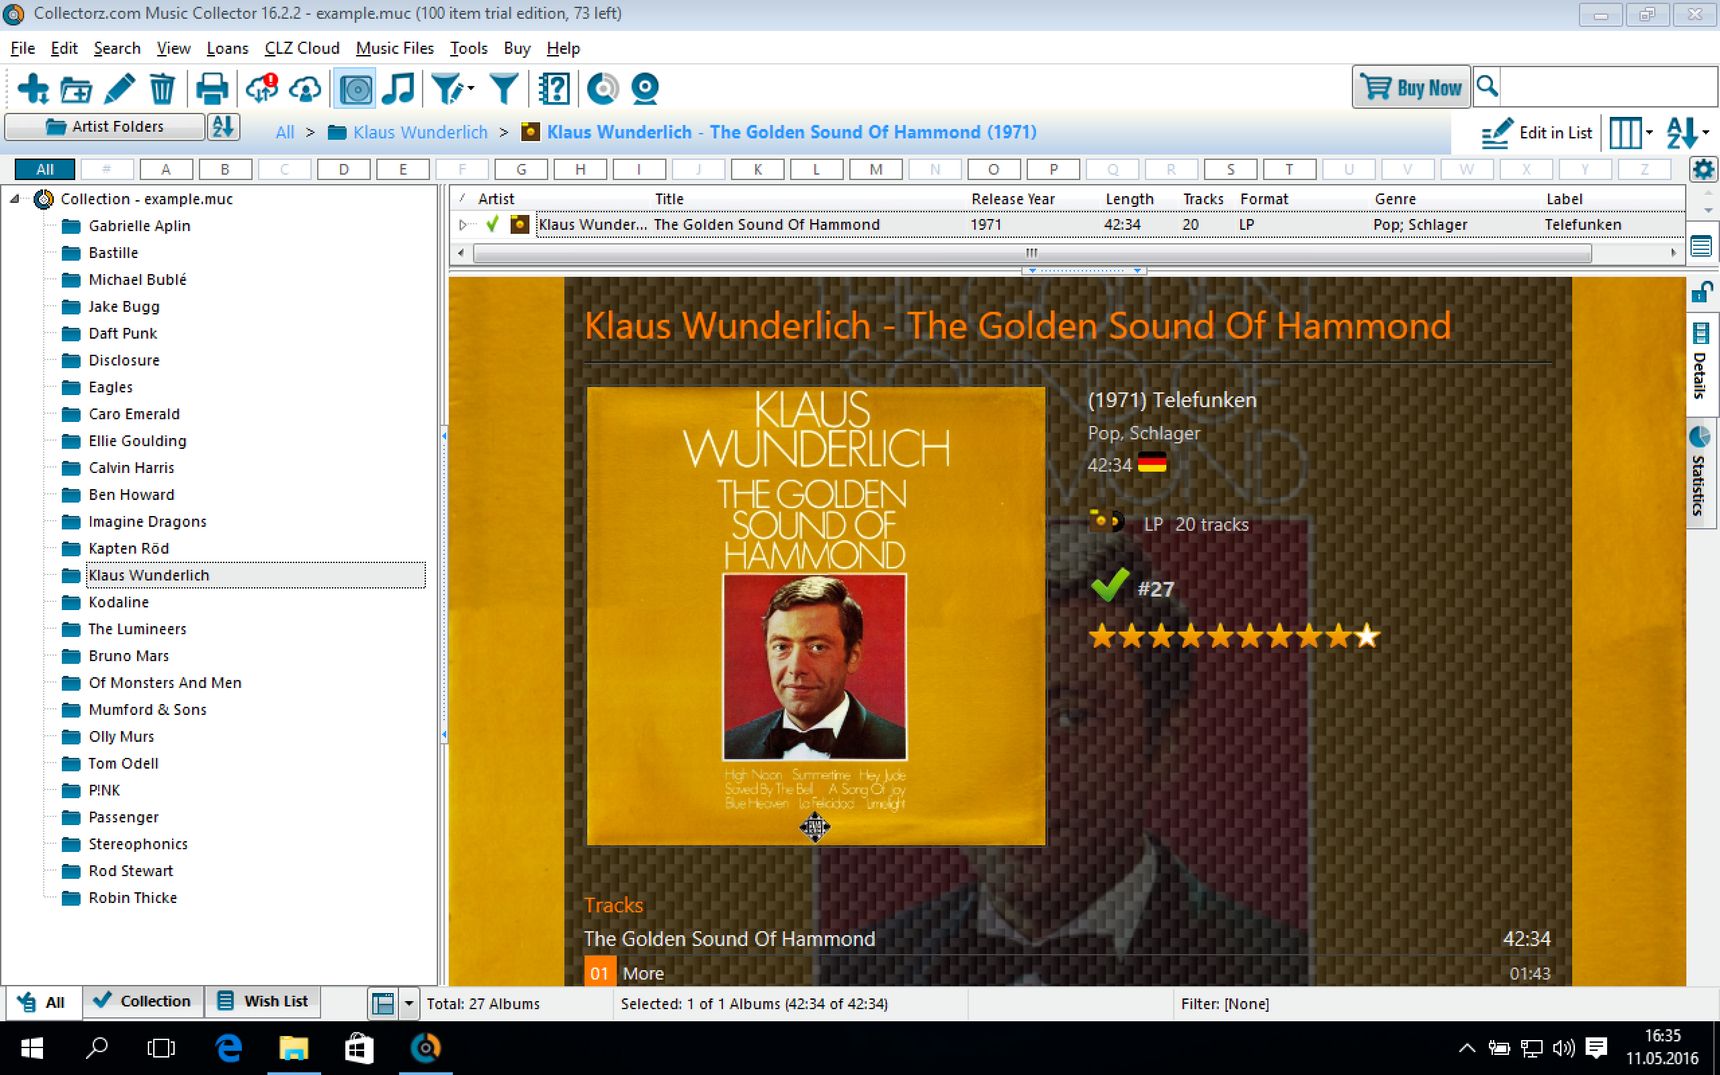Click the cloud upload icon
Image resolution: width=1720 pixels, height=1075 pixels.
[305, 89]
